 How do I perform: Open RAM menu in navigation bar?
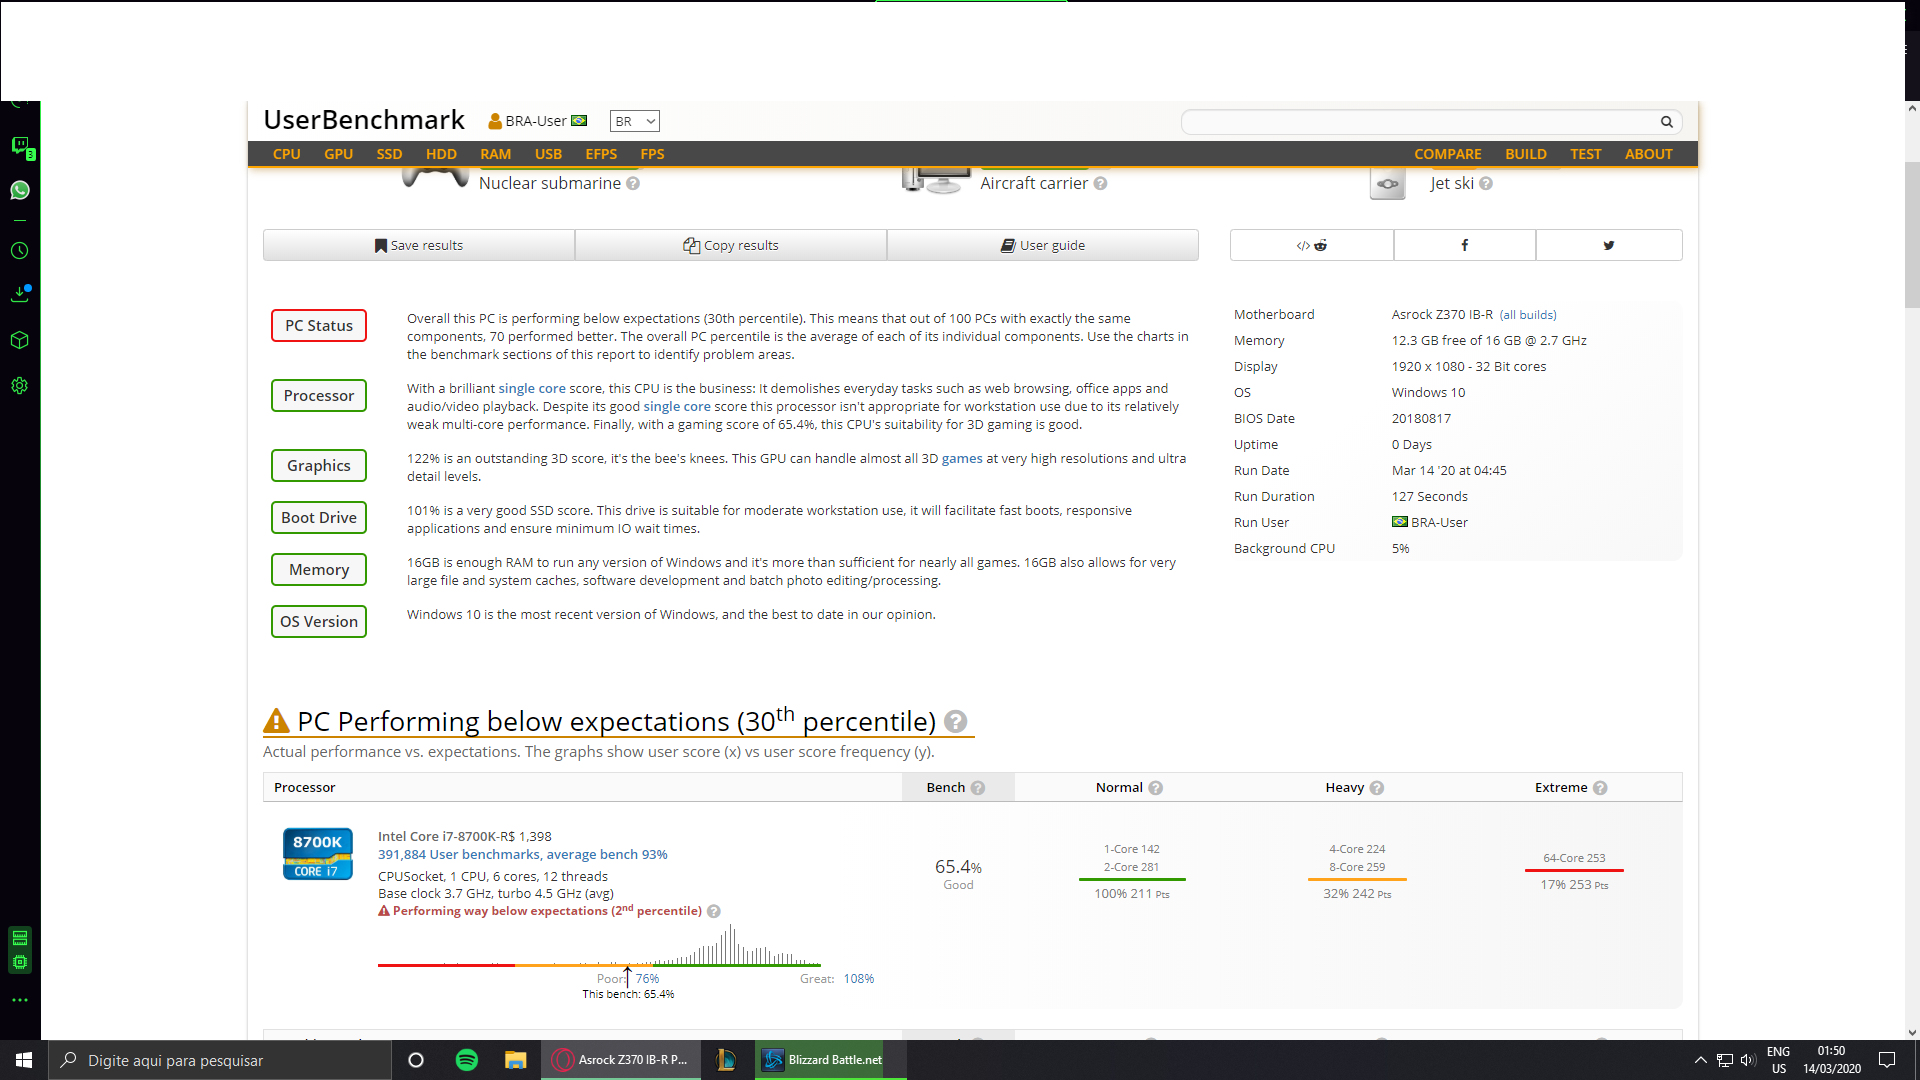pos(495,154)
